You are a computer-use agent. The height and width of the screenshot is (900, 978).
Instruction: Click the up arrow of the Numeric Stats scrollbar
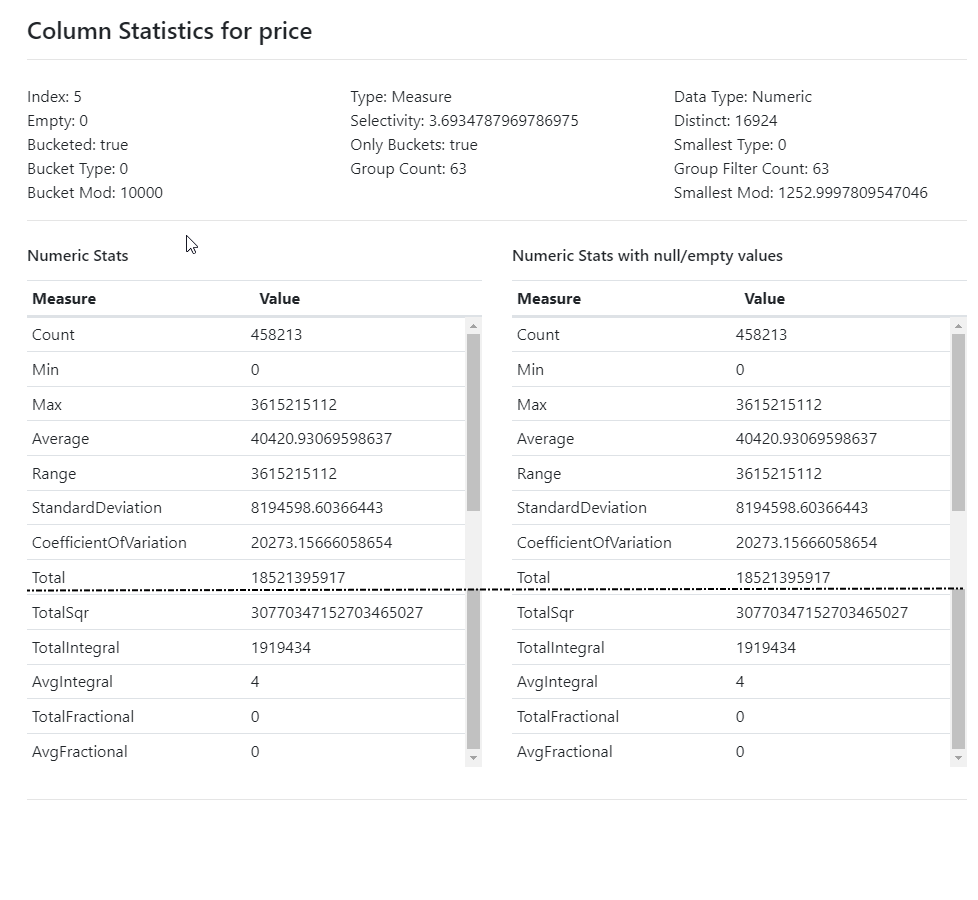(473, 326)
